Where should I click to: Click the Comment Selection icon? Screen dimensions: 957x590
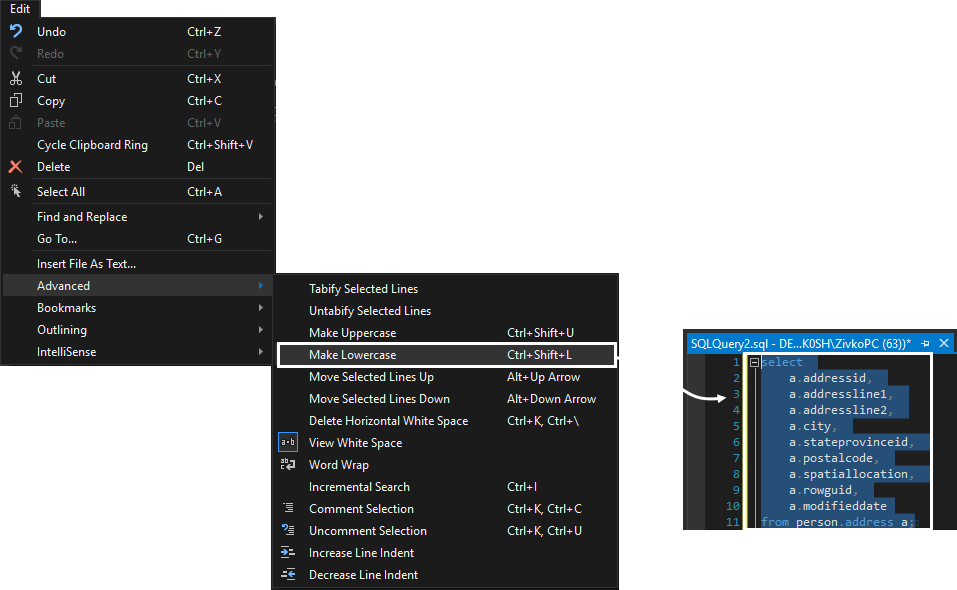[288, 508]
